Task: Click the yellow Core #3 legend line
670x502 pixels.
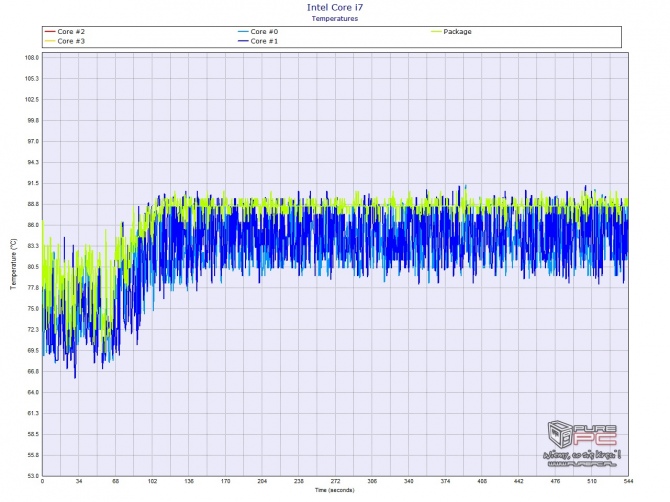Action: [50, 41]
